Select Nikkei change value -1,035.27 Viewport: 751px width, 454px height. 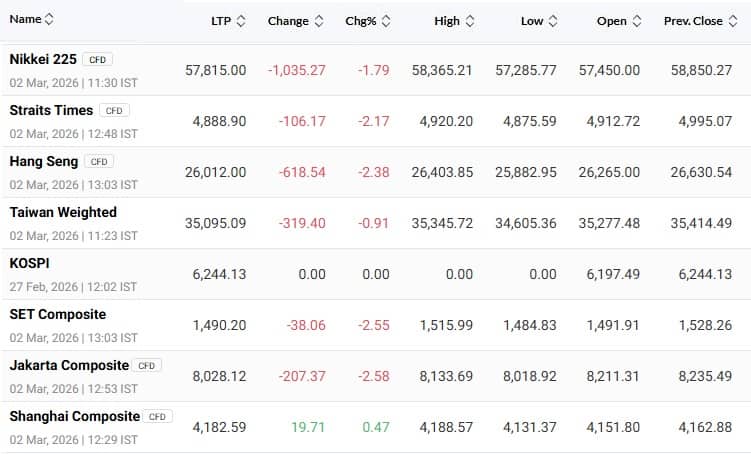click(x=296, y=70)
